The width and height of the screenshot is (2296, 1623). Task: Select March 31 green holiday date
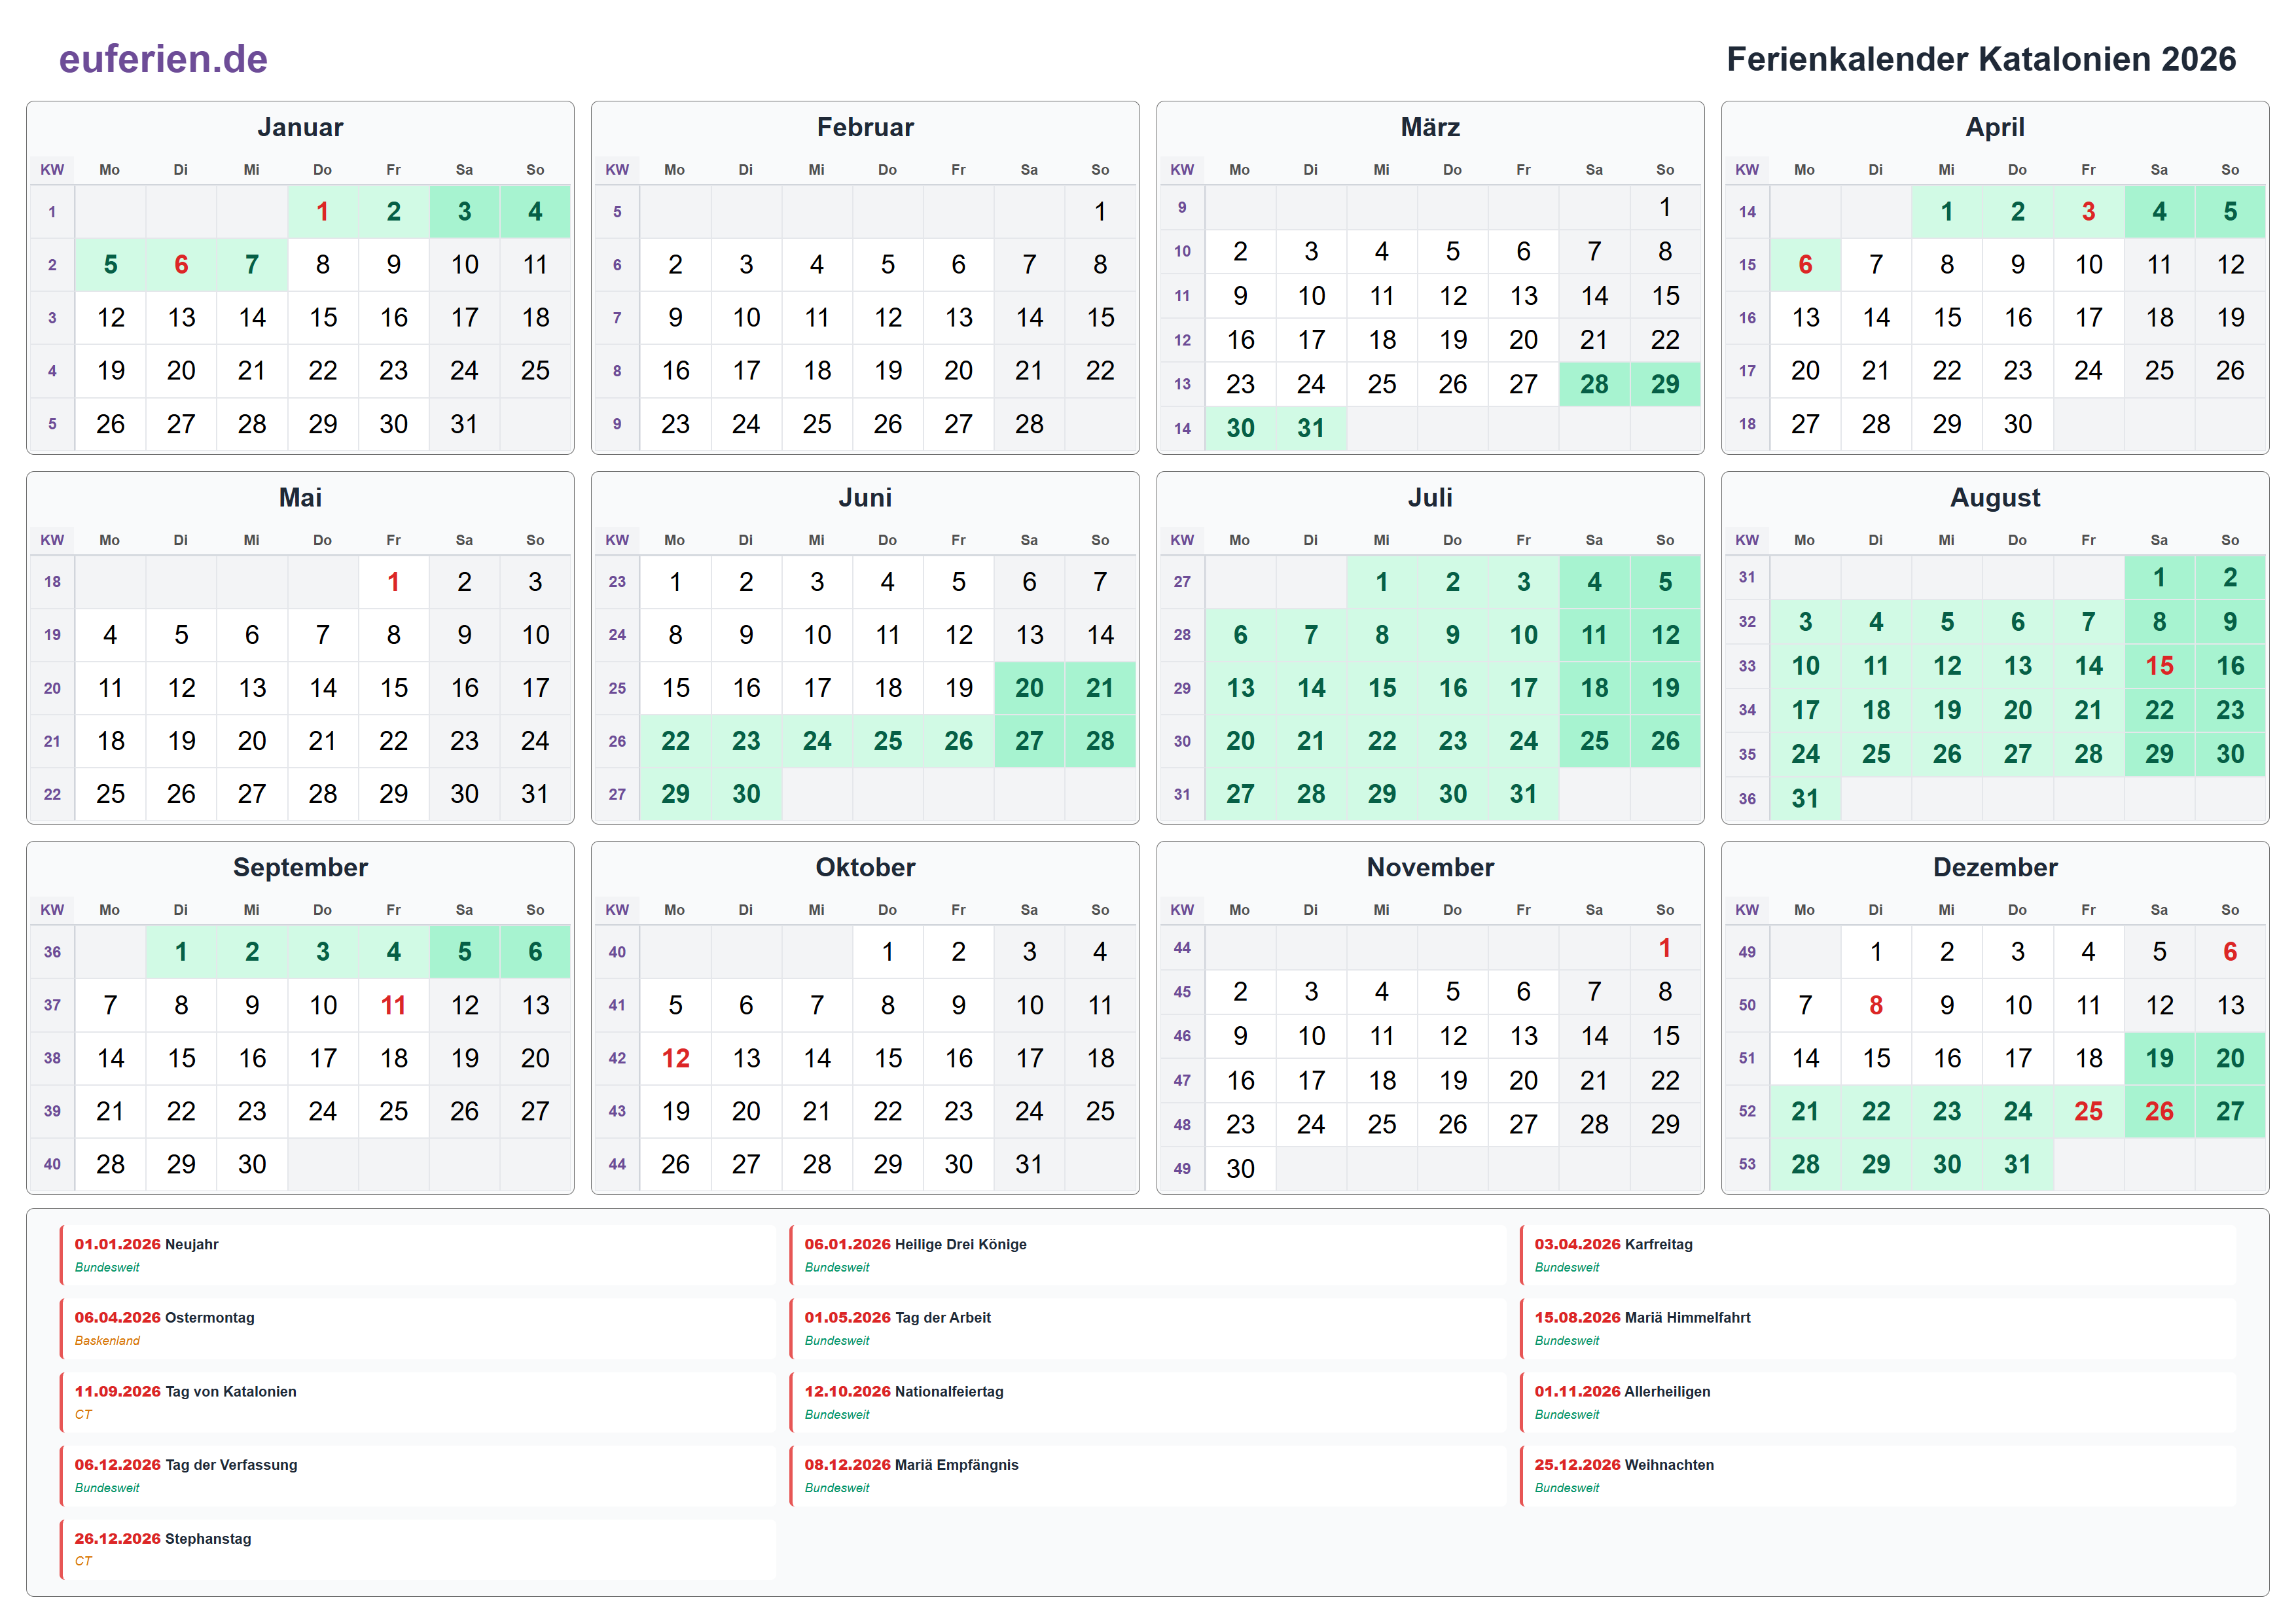point(1311,428)
